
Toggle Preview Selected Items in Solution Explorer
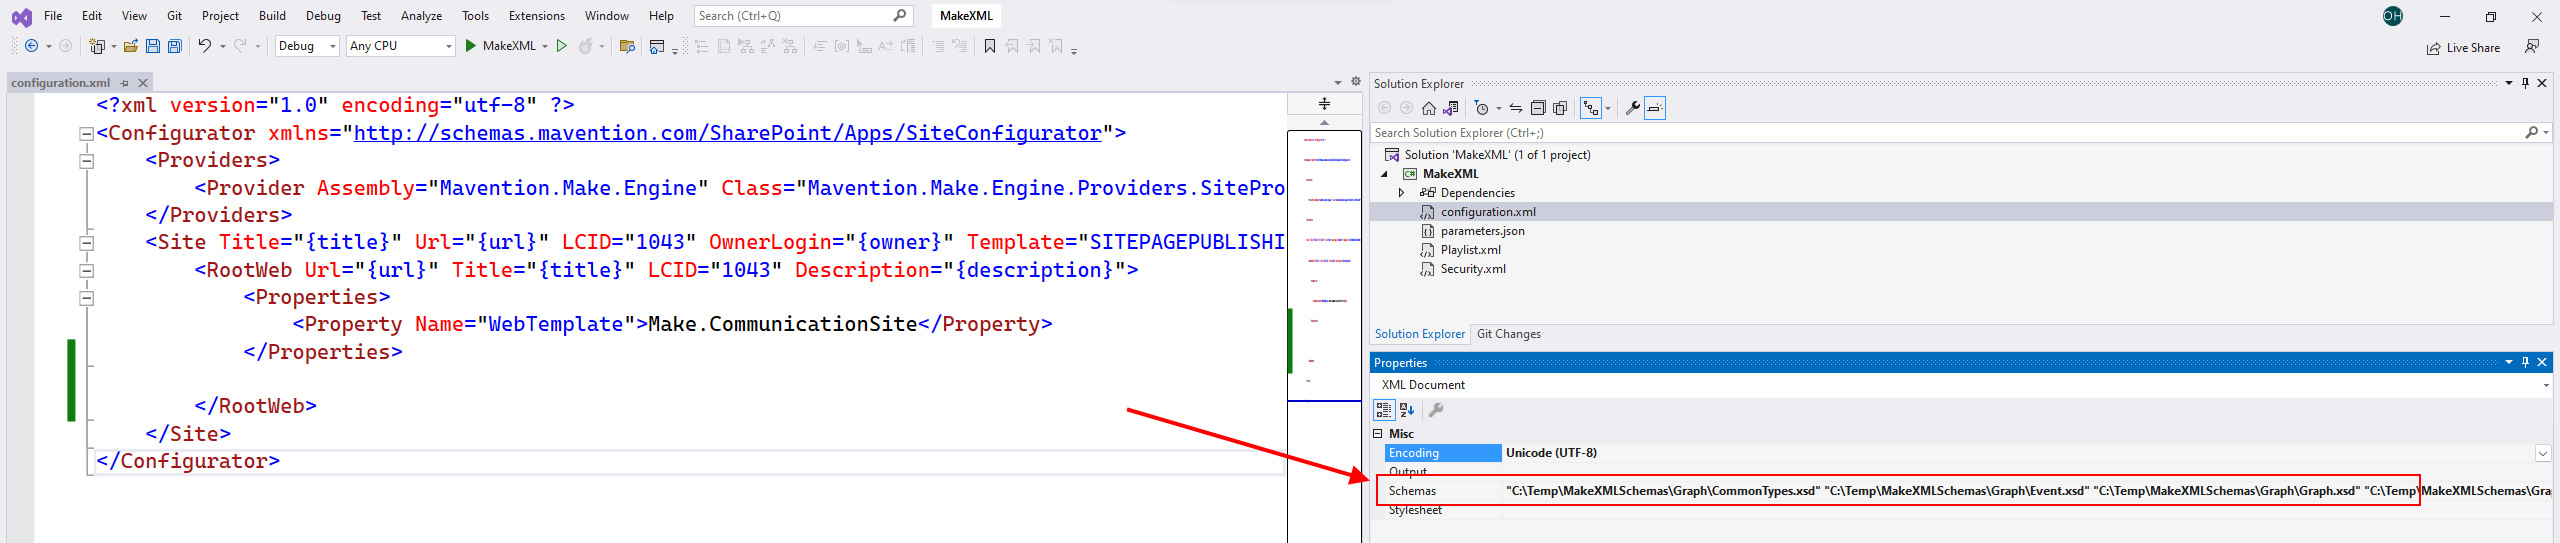pyautogui.click(x=1655, y=108)
